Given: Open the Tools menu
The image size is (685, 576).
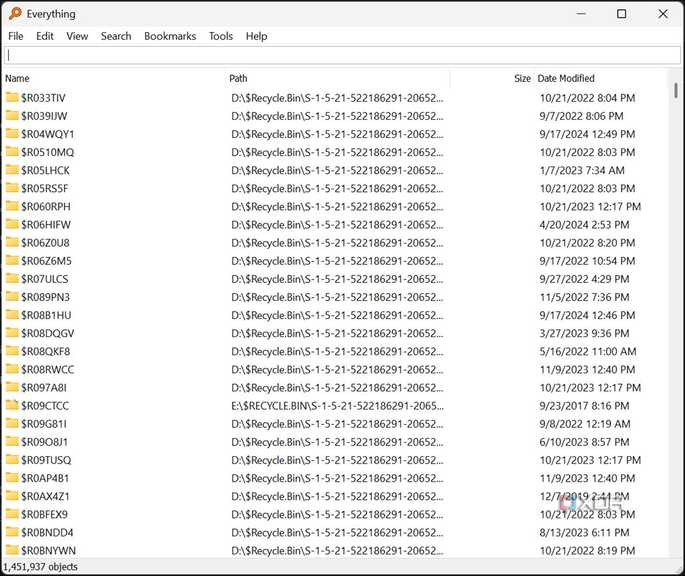Looking at the screenshot, I should [x=221, y=36].
